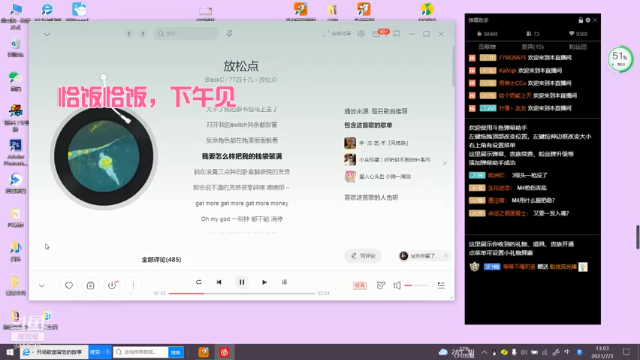Switch to mini player mode icon
This screenshot has height=360, width=640.
pos(396,34)
